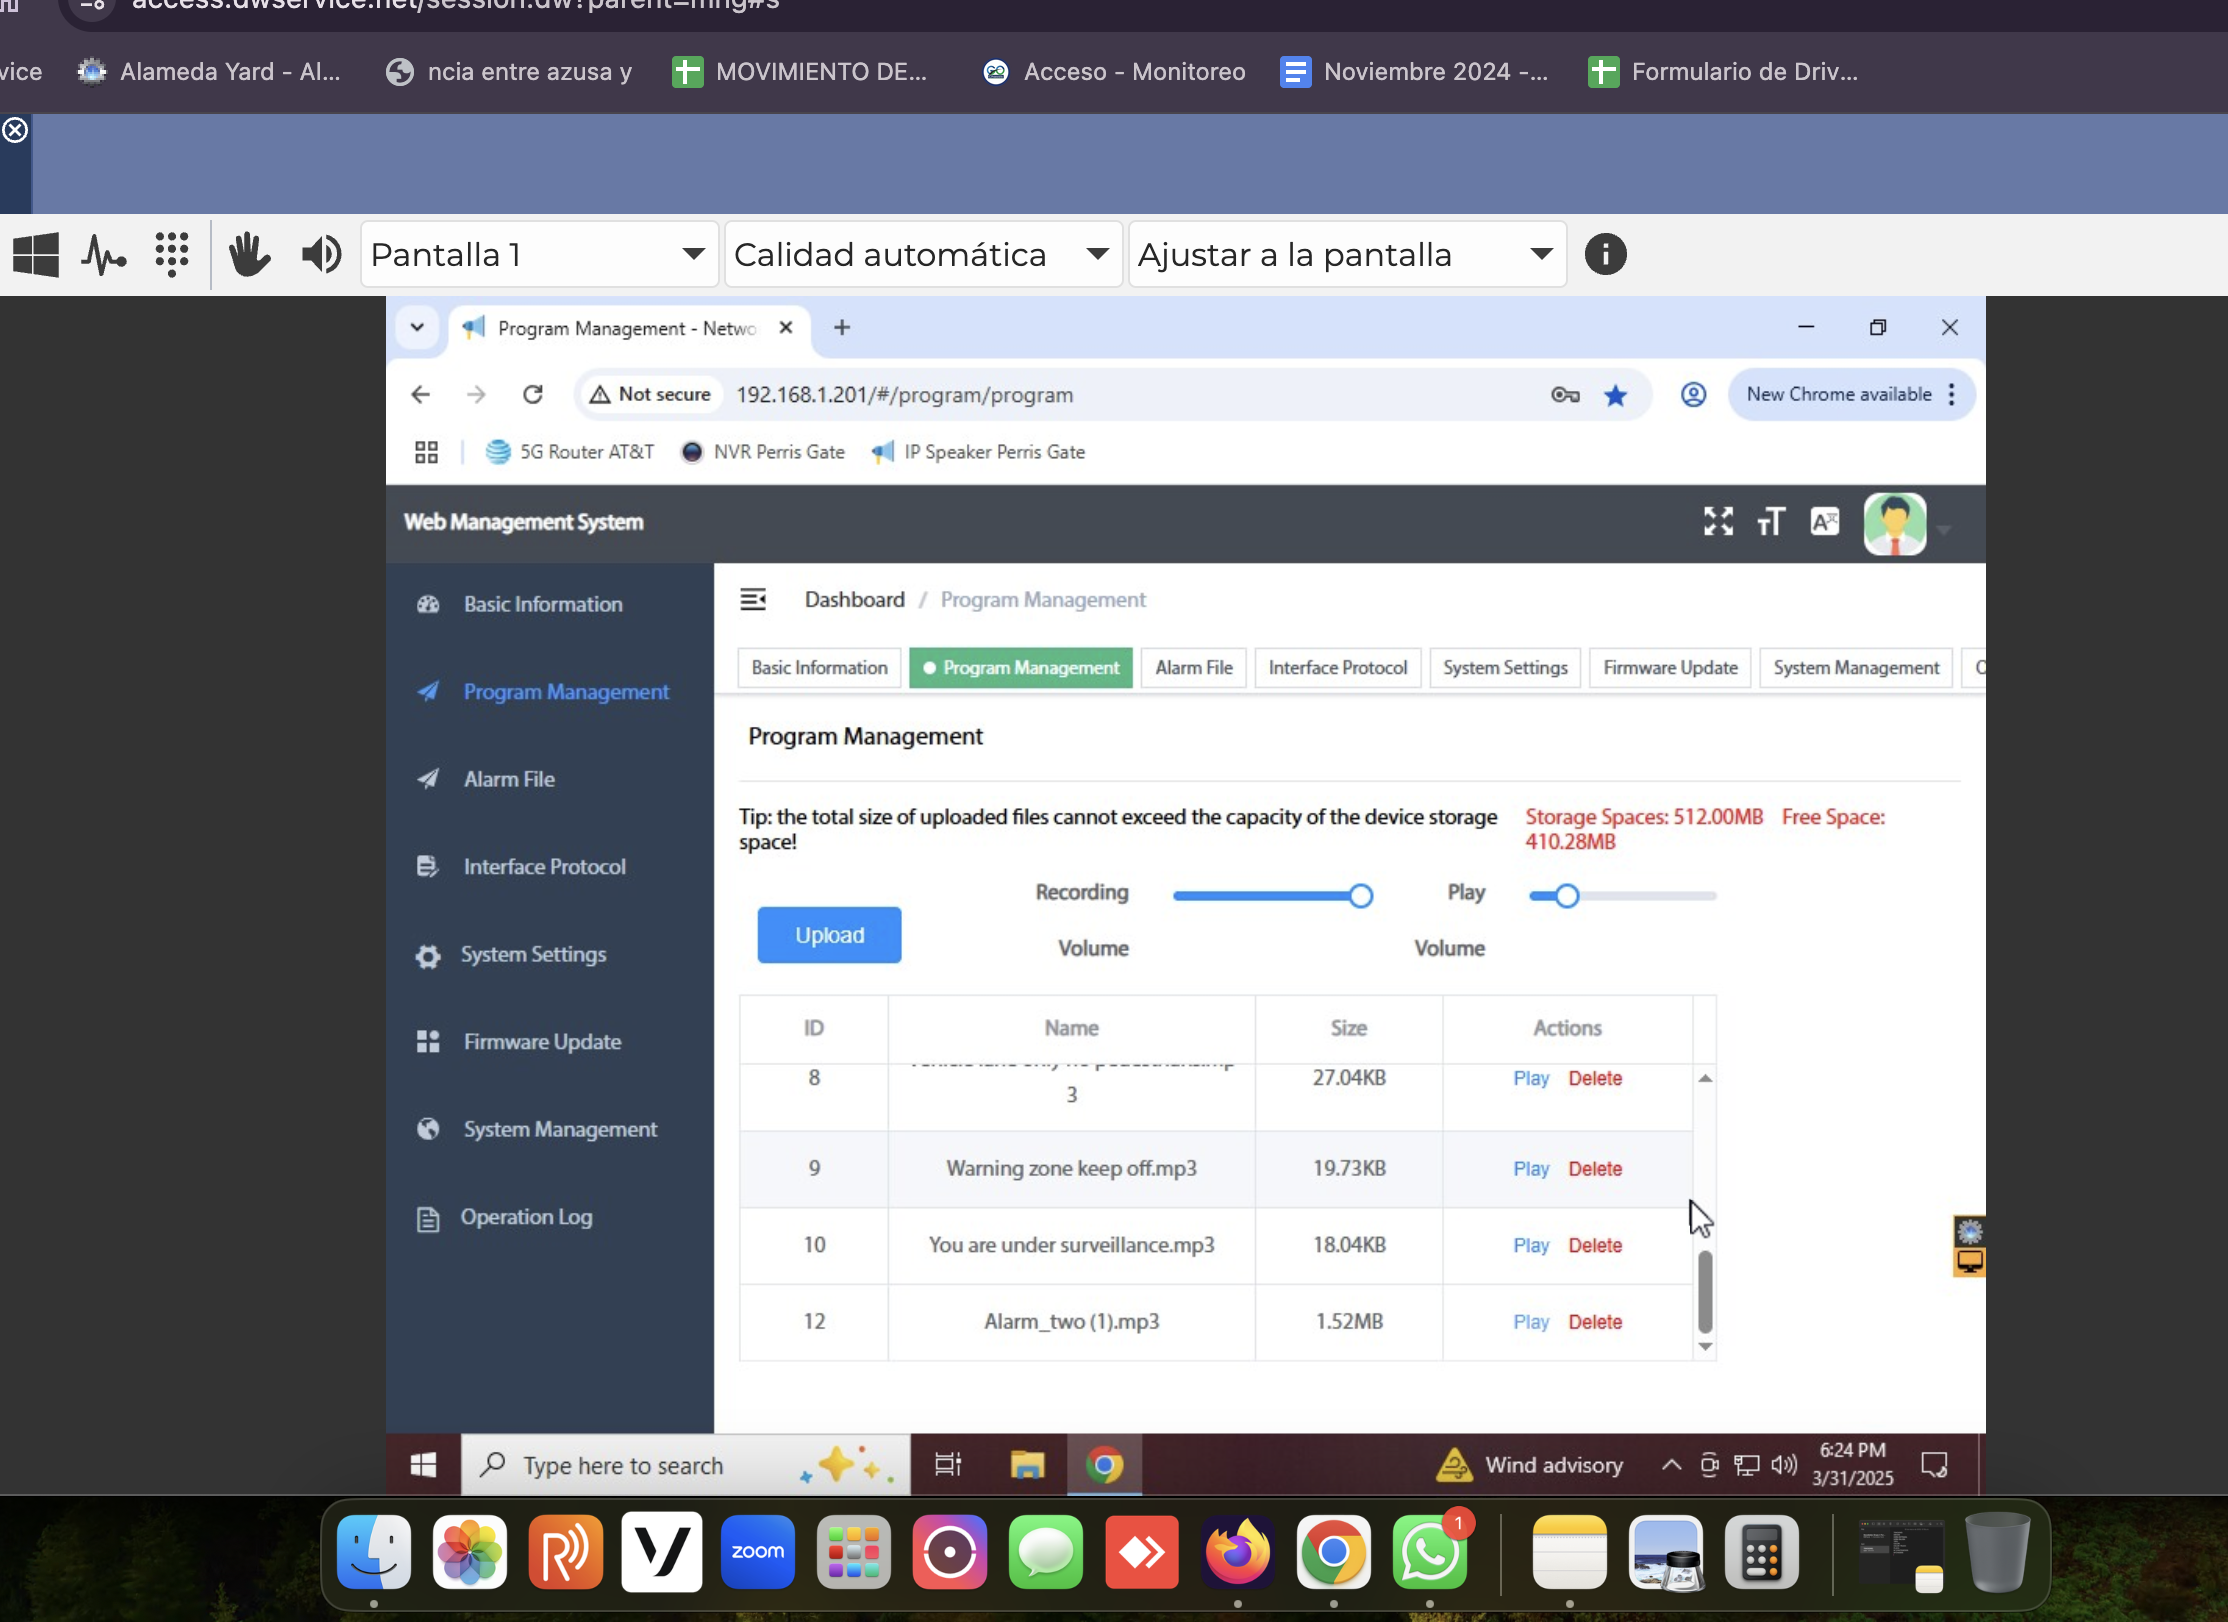Switch to the Interface Protocol tab
Viewport: 2228px width, 1622px height.
(x=1338, y=668)
